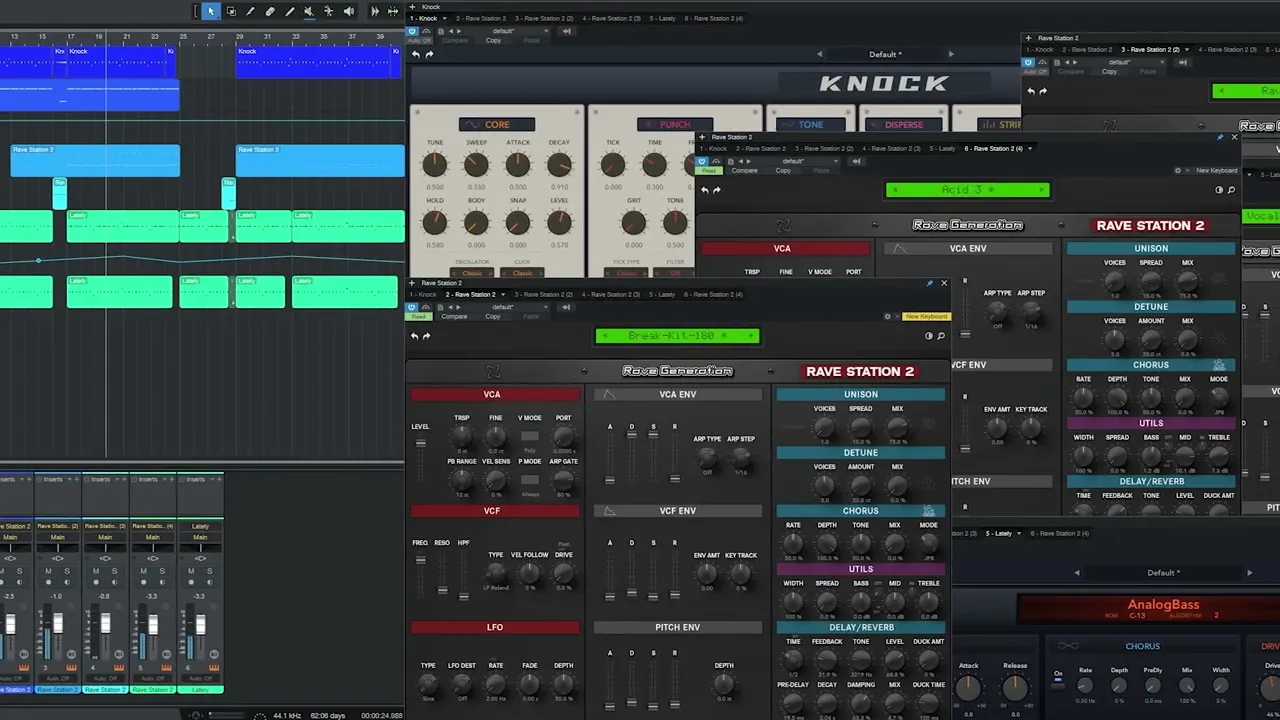The height and width of the screenshot is (720, 1280).
Task: Toggle power button in Knock plugin window
Action: 412,31
